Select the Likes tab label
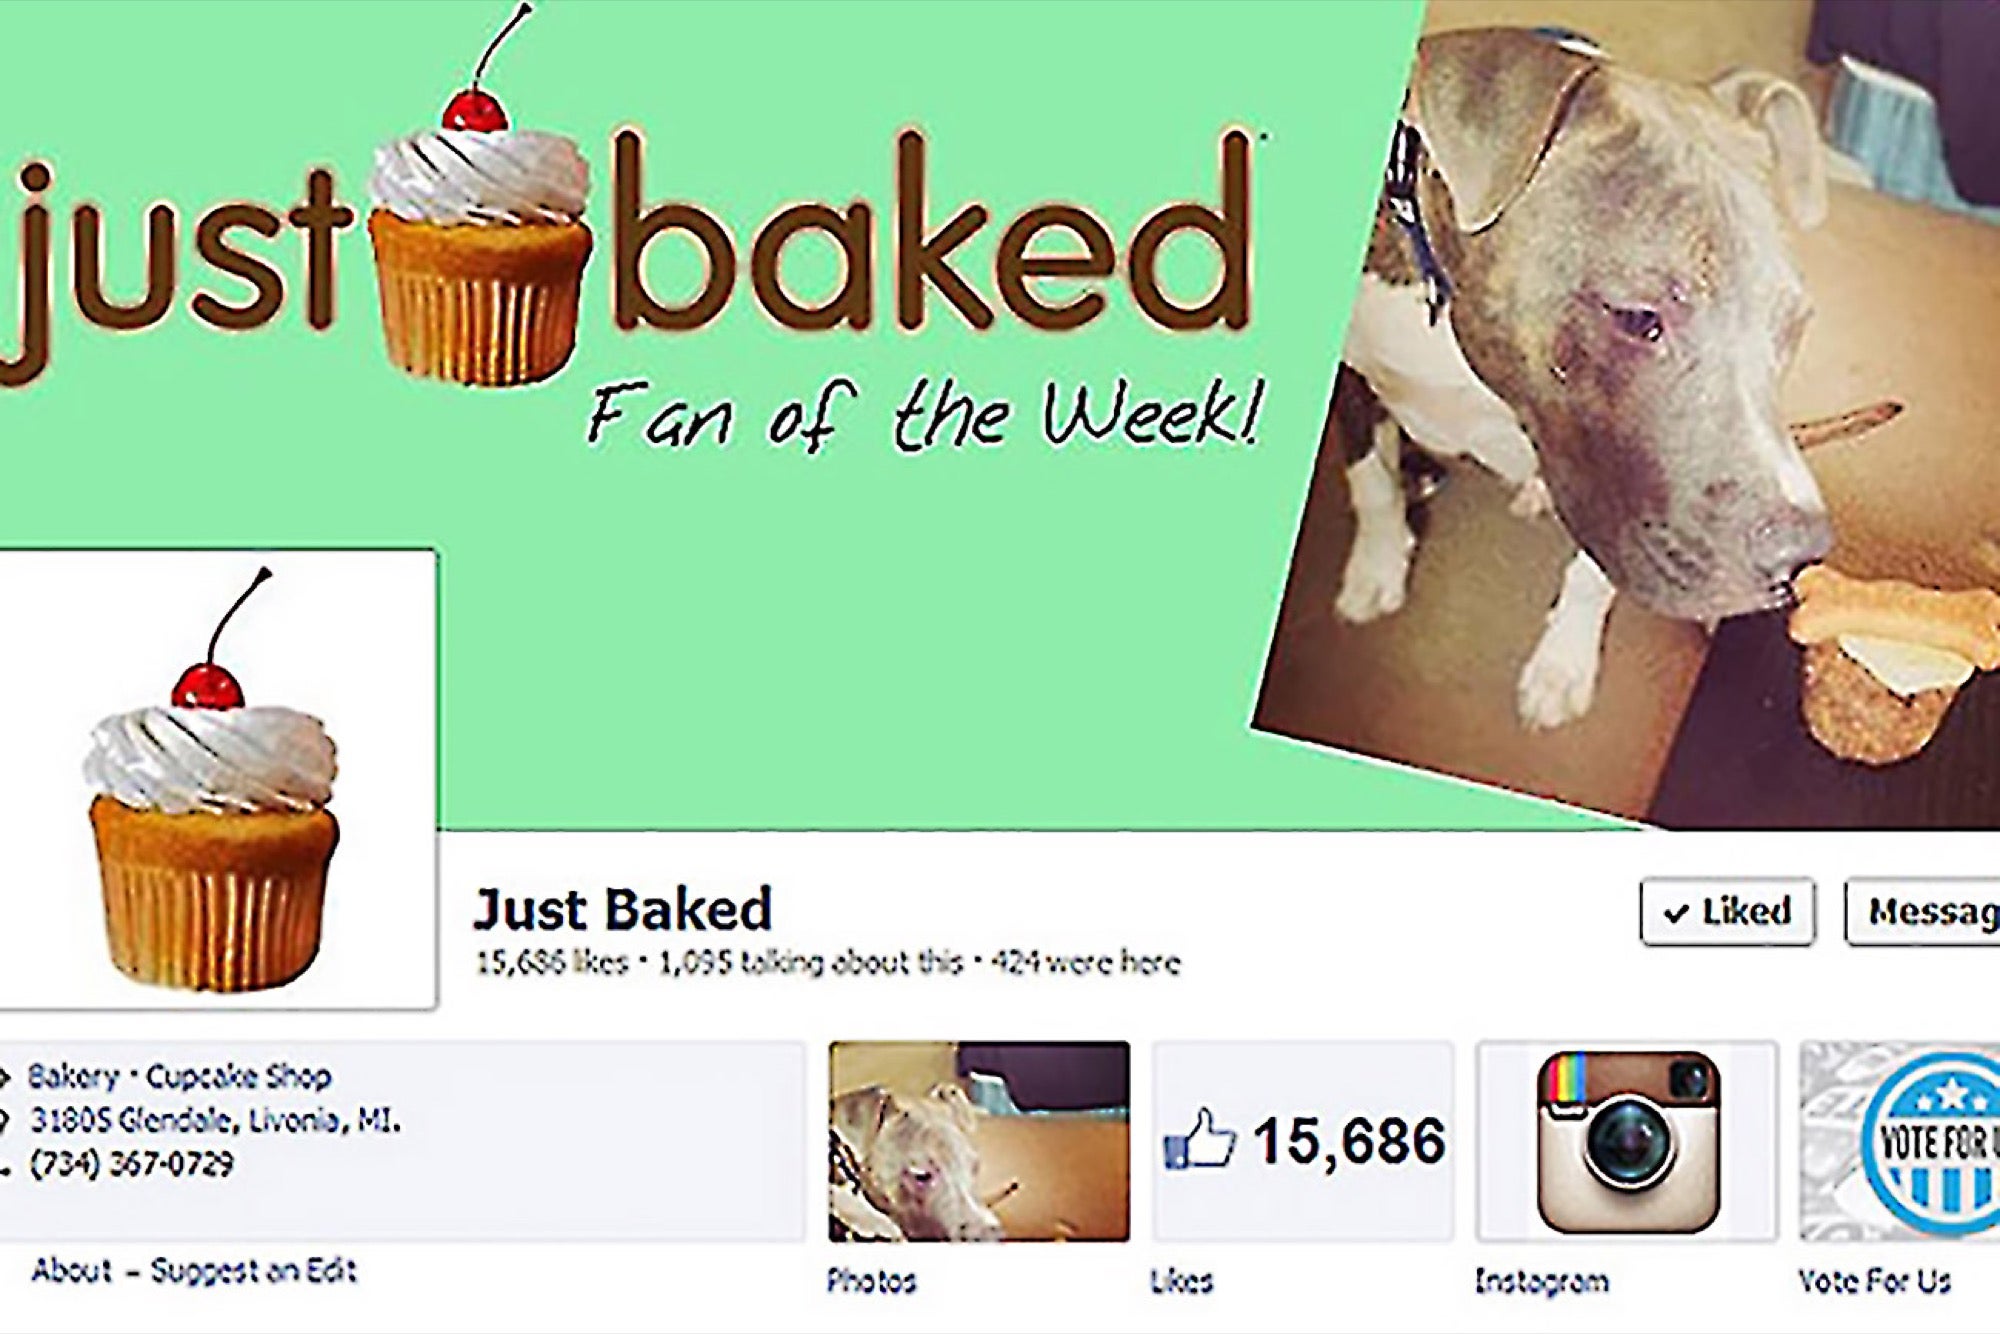This screenshot has height=1334, width=2000. coord(1181,1281)
